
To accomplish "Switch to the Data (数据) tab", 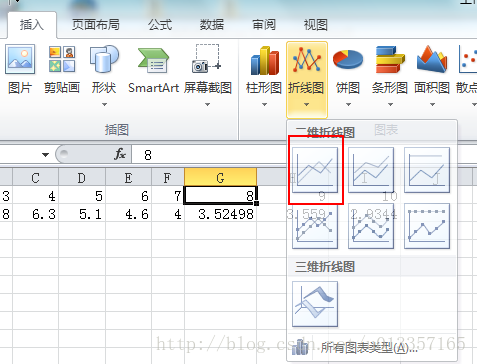I will click(212, 25).
